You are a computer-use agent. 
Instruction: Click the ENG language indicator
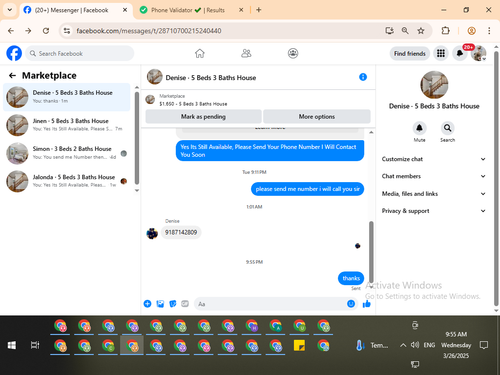429,345
